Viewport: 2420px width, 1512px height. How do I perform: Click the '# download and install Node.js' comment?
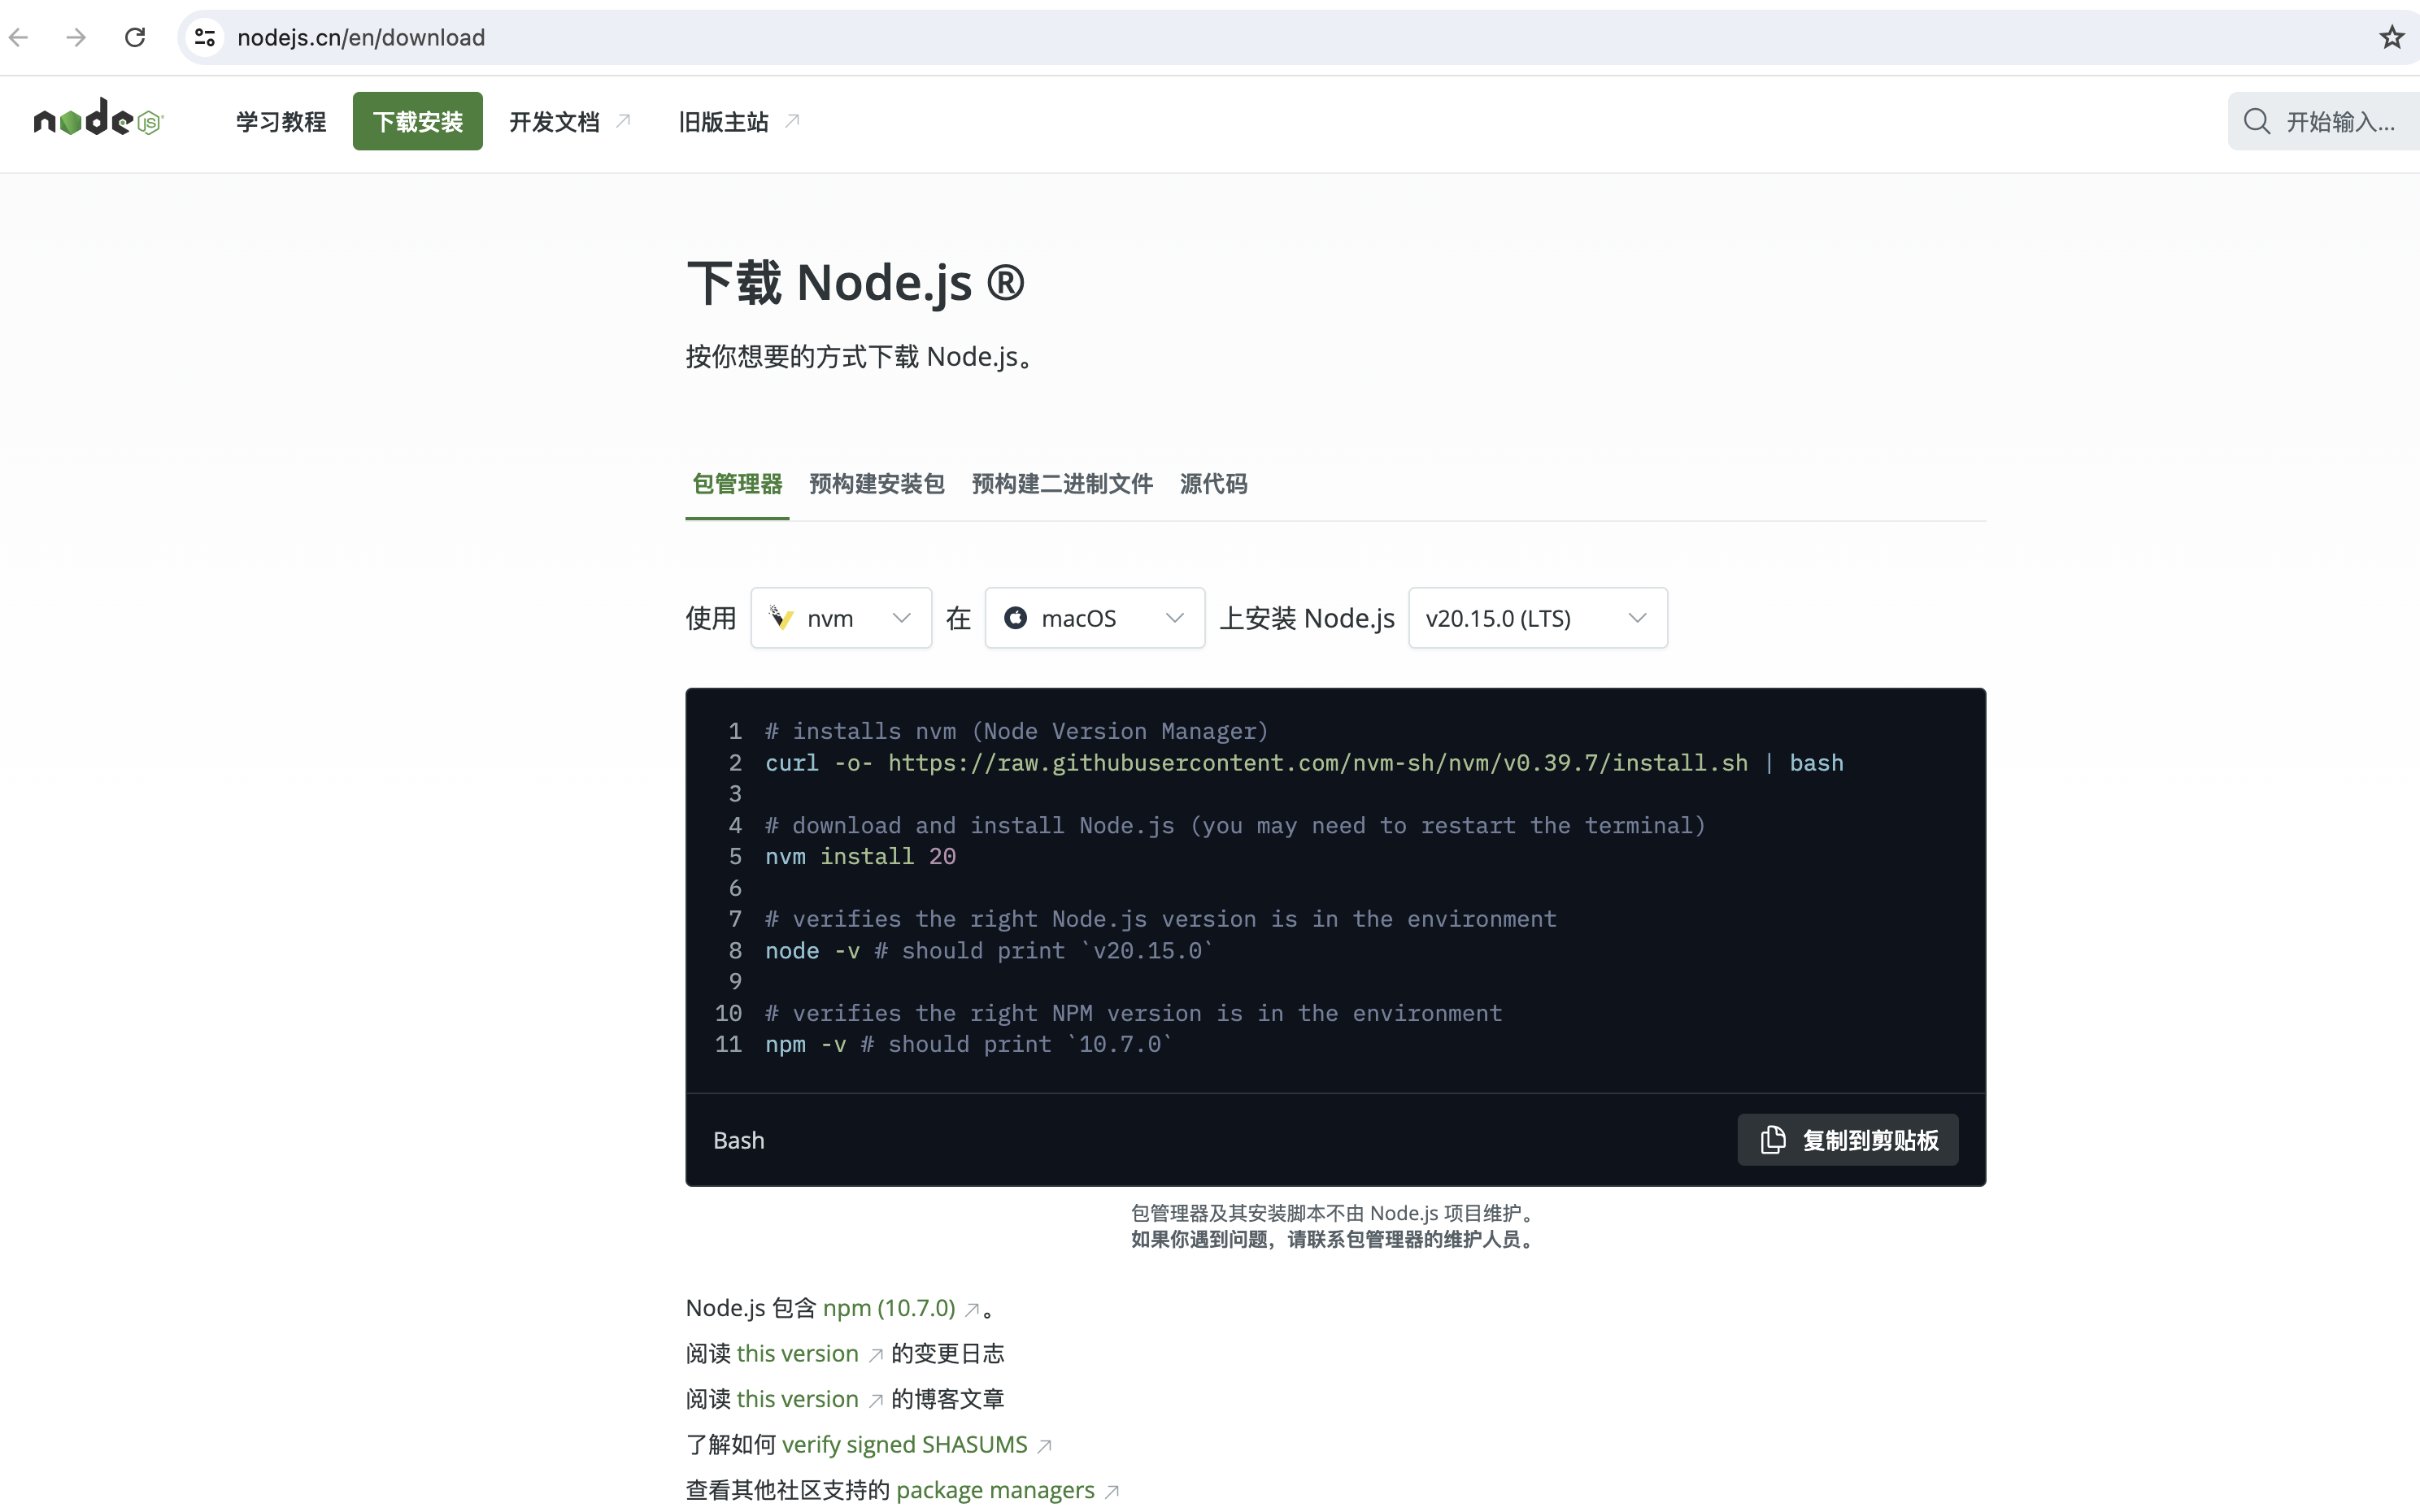coord(1235,826)
